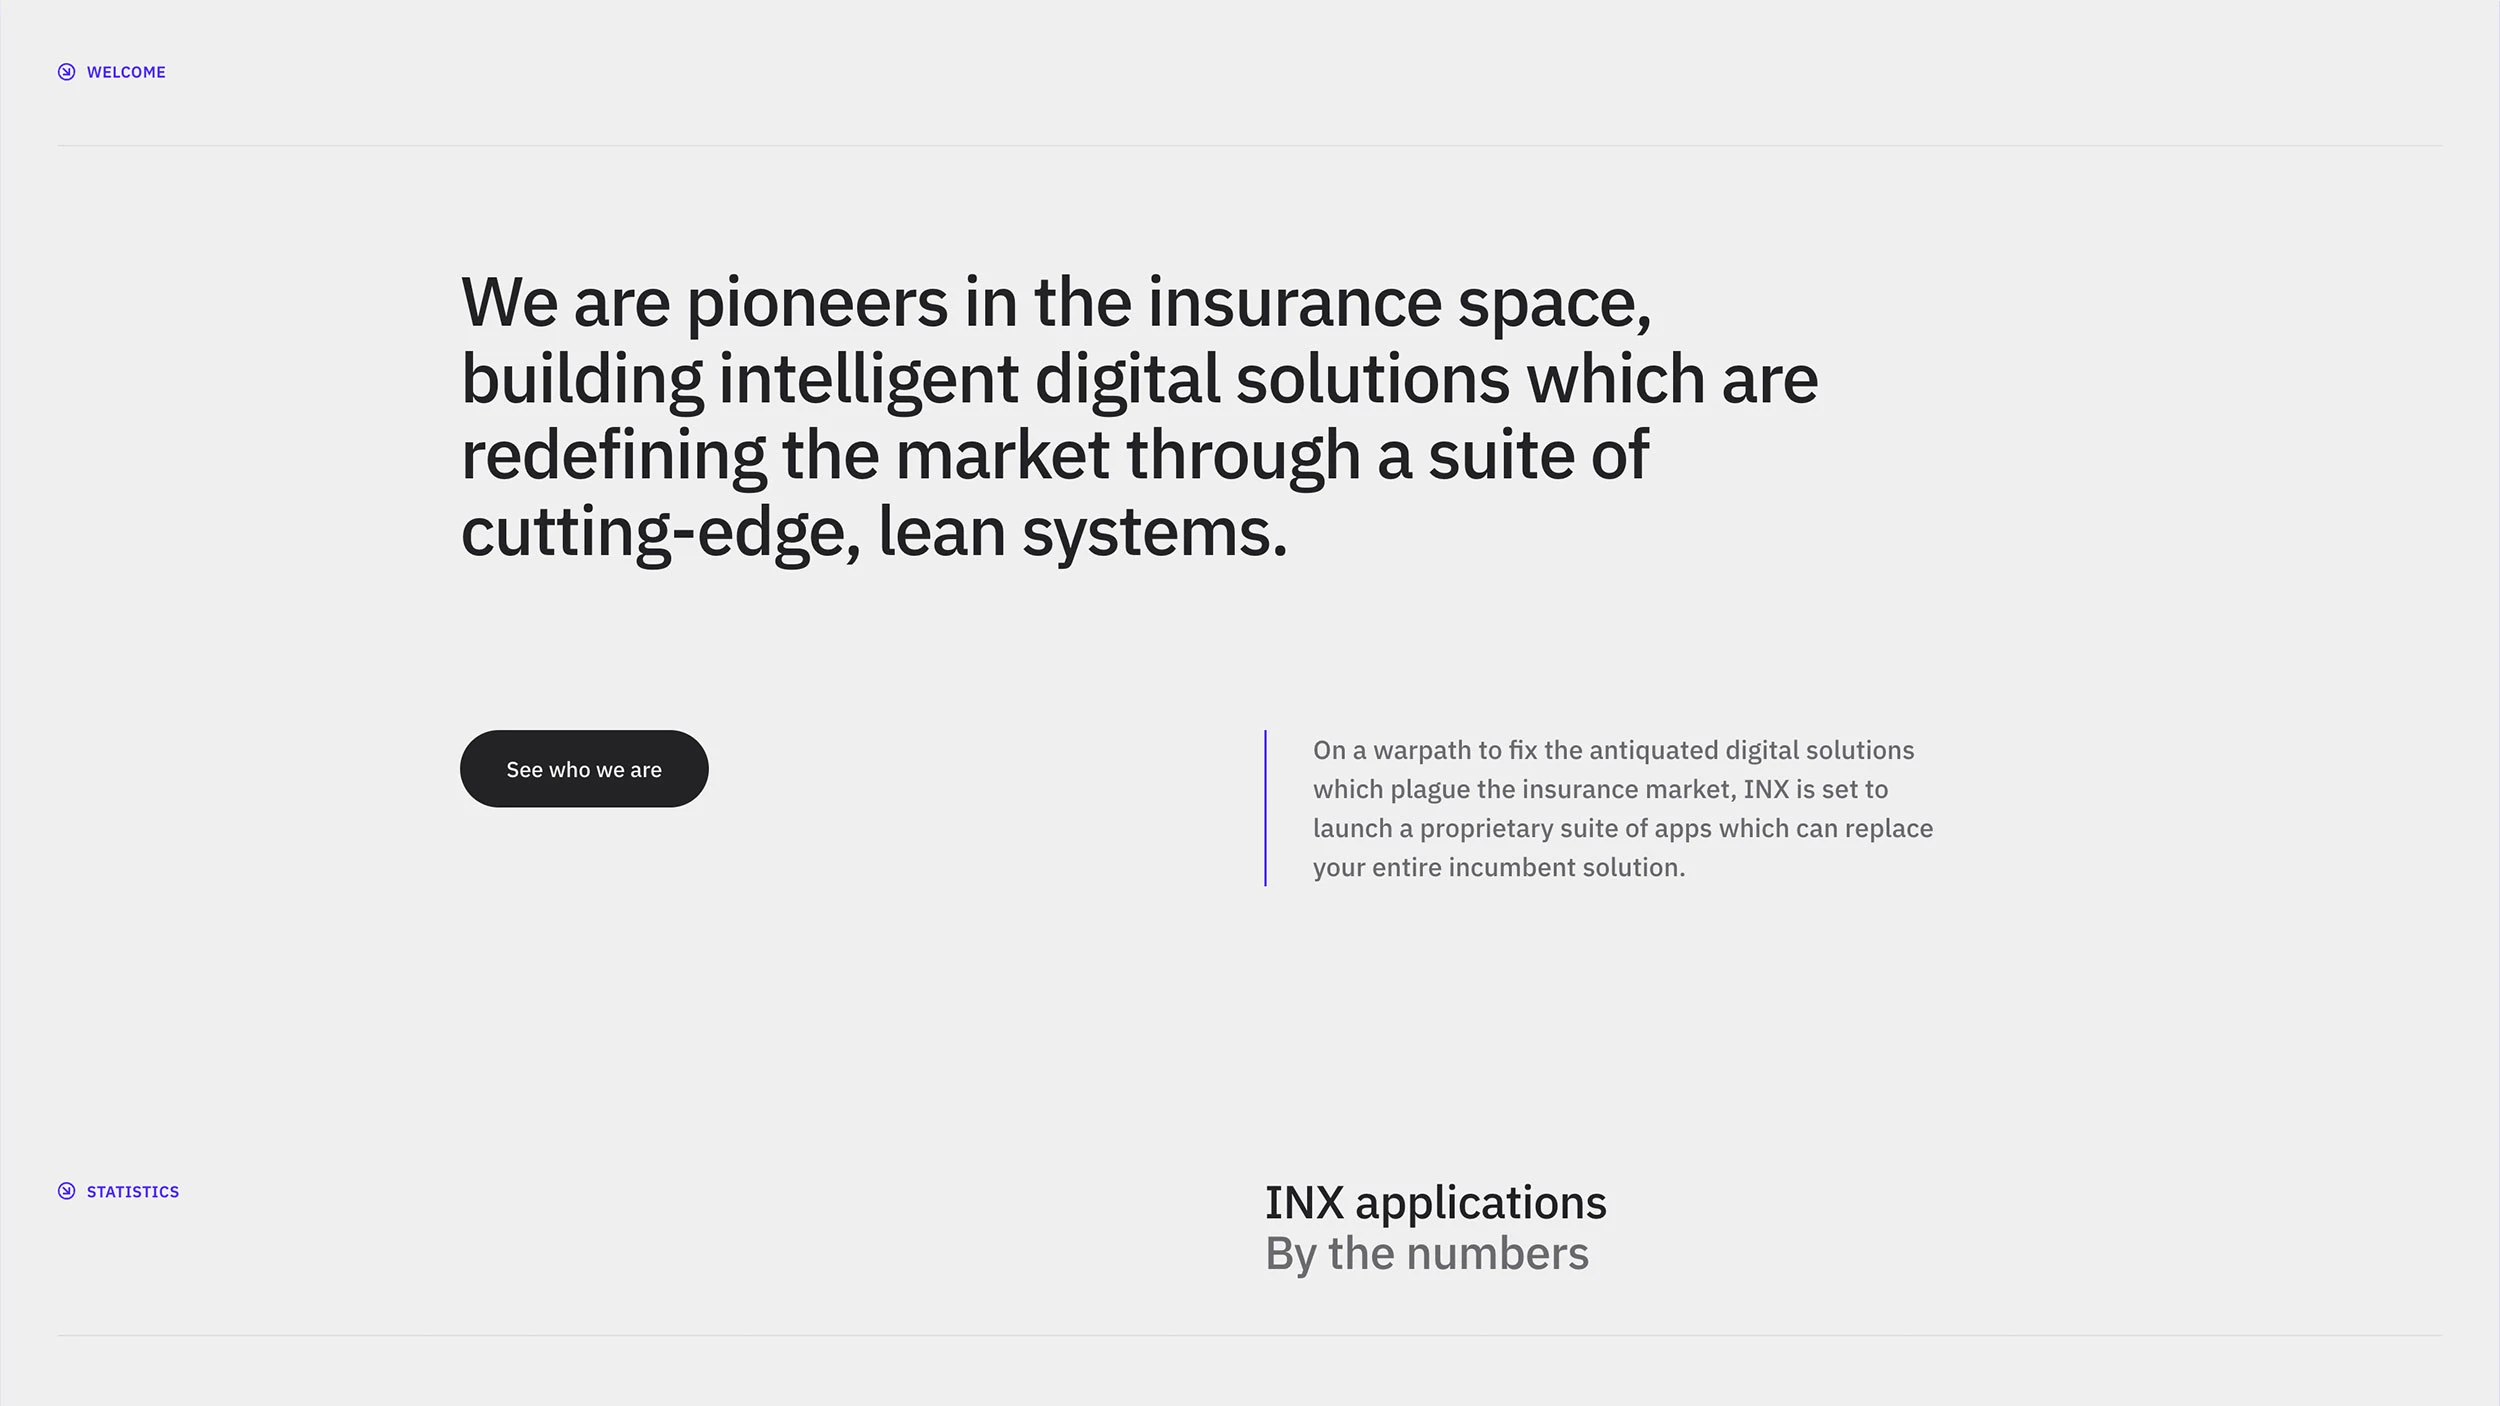
Task: Click the word 'INX' in the gray paragraph
Action: 1765,789
